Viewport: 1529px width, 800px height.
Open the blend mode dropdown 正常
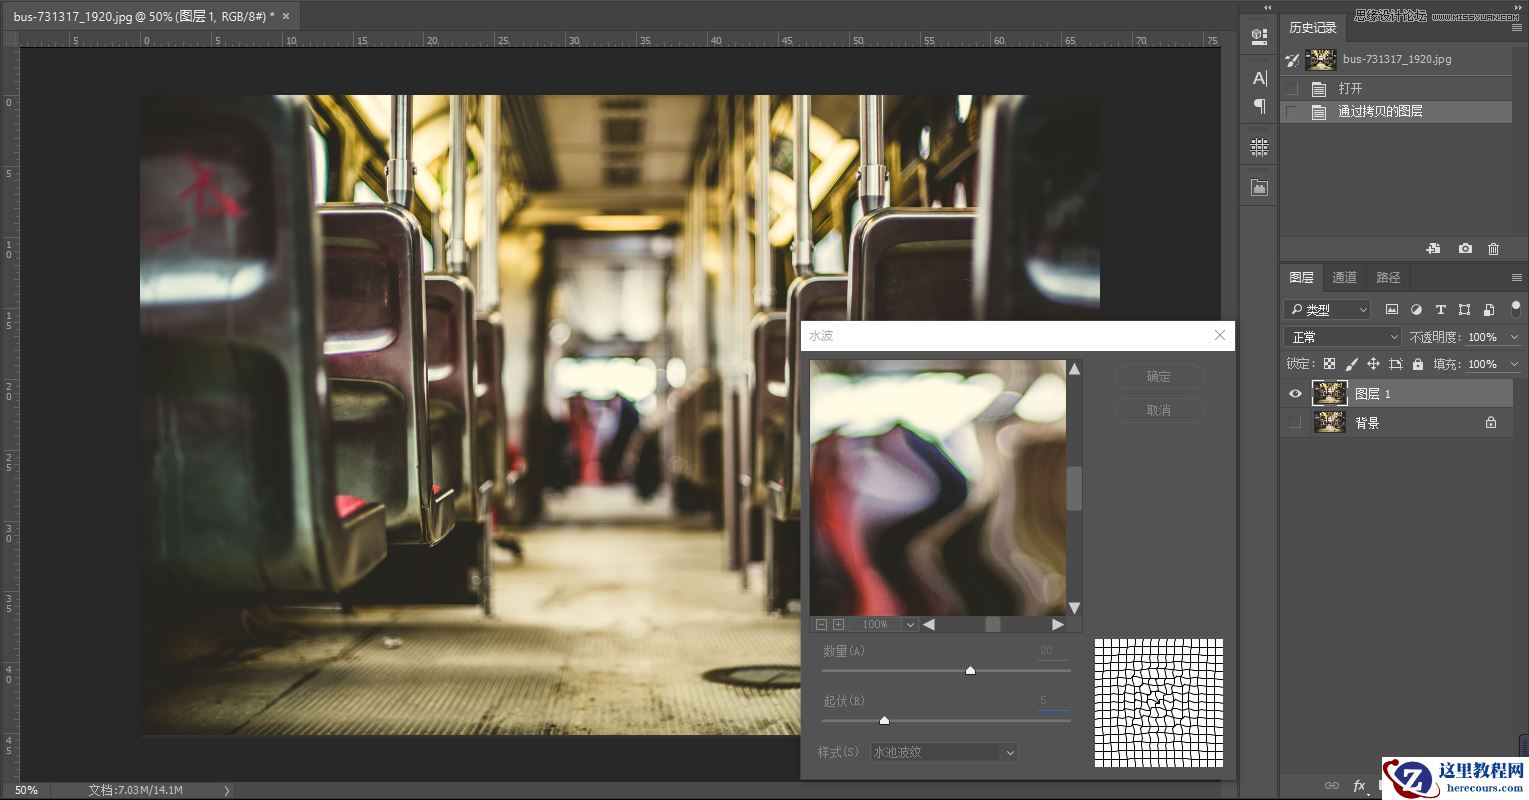click(1342, 337)
